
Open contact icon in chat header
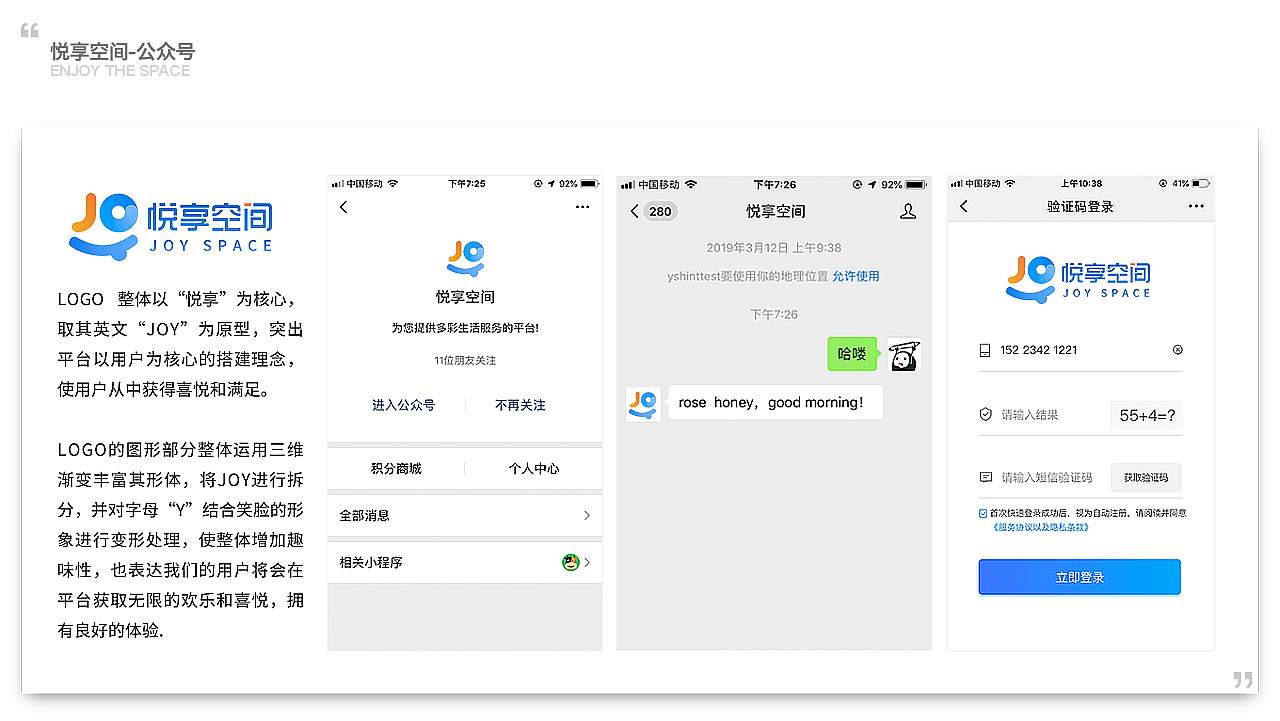(908, 211)
